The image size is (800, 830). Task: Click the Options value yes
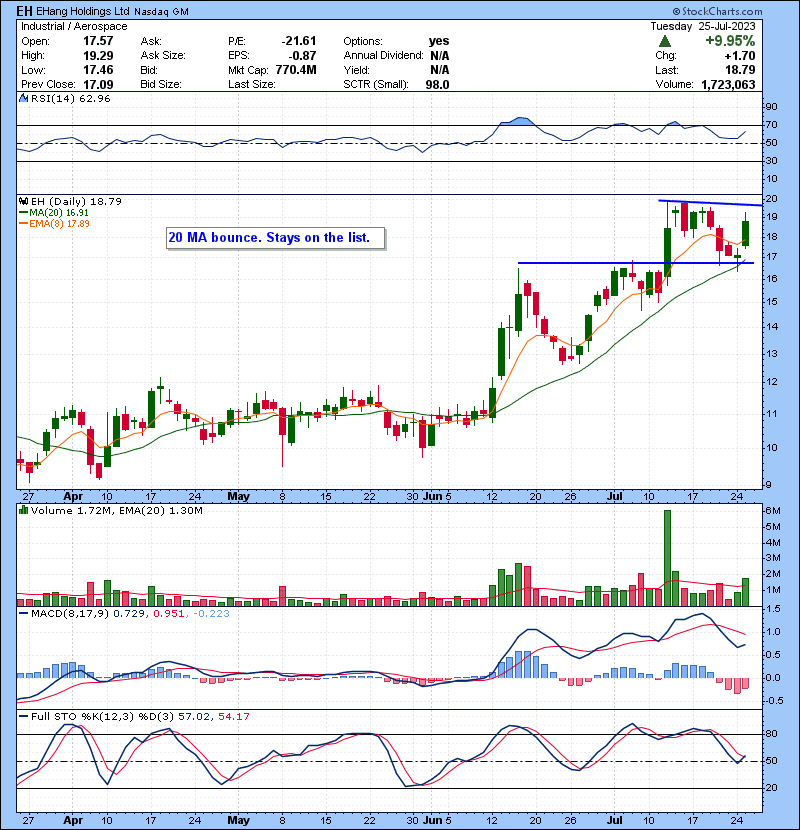coord(439,41)
